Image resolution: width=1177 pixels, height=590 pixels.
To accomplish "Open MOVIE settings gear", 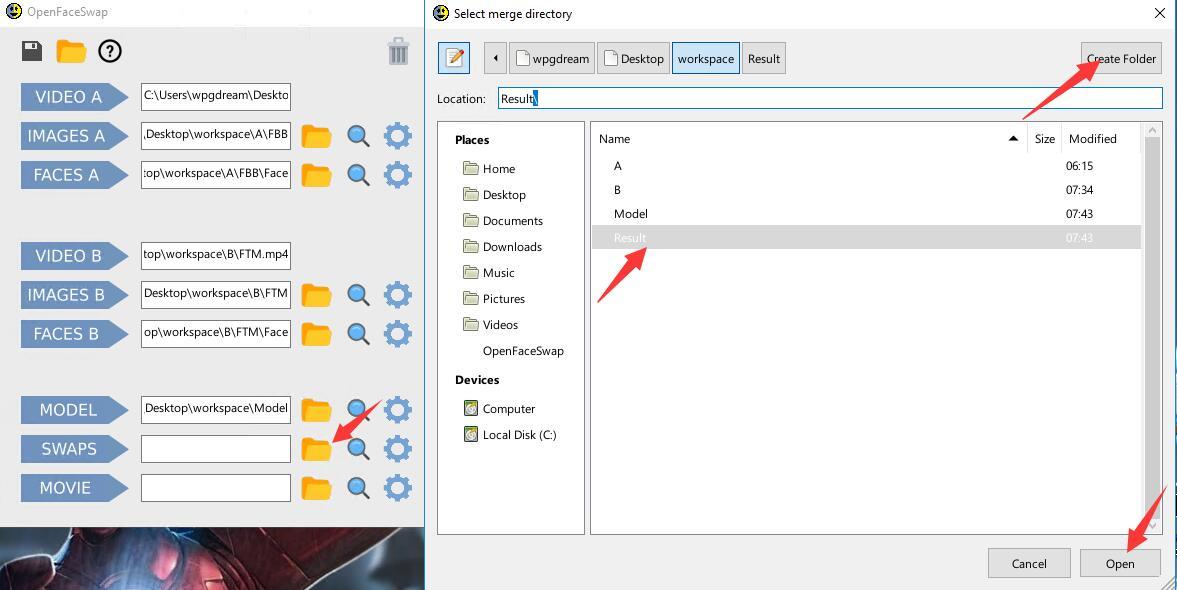I will 397,488.
